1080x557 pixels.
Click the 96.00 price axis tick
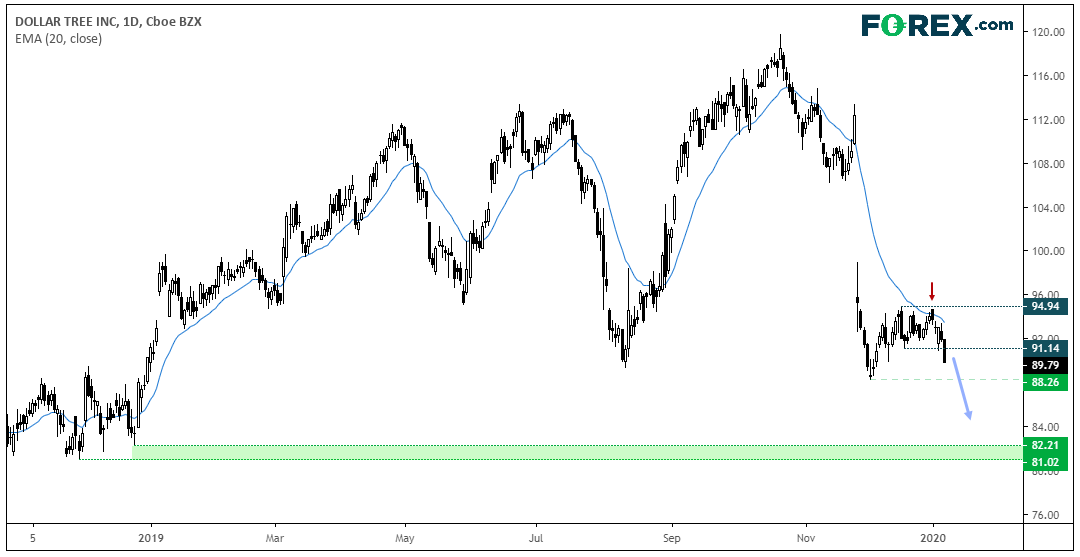1046,295
